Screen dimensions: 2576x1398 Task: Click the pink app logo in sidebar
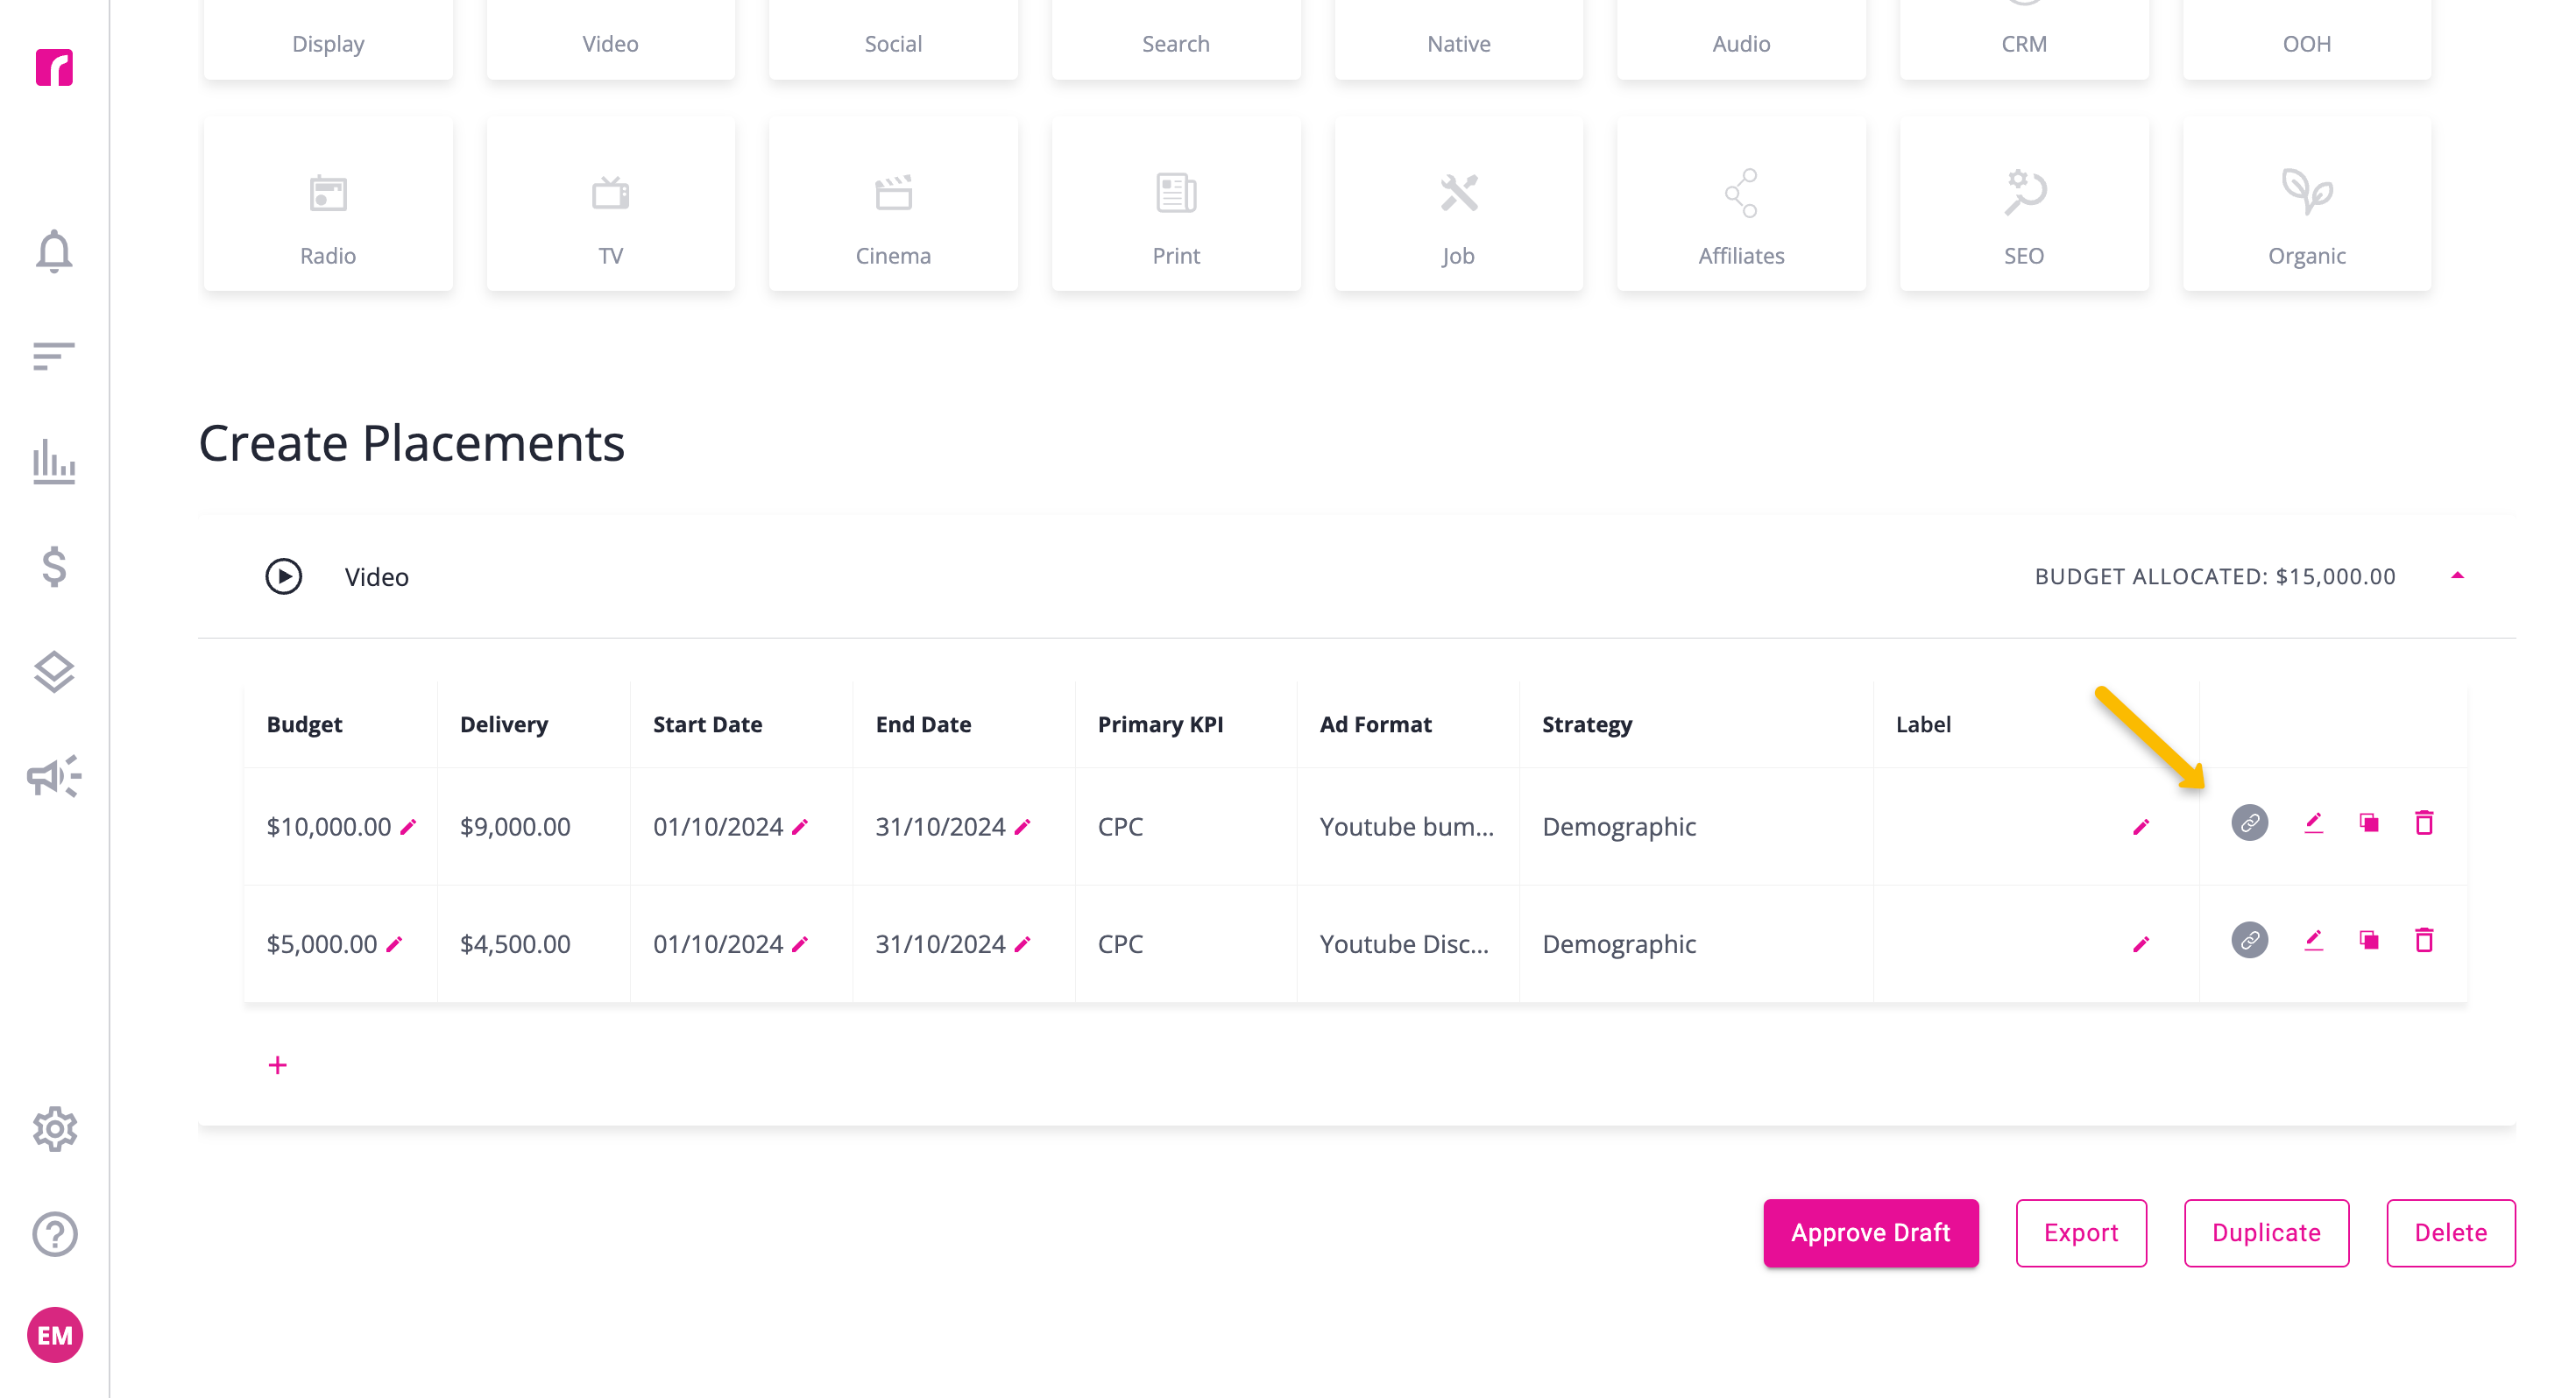click(x=54, y=67)
